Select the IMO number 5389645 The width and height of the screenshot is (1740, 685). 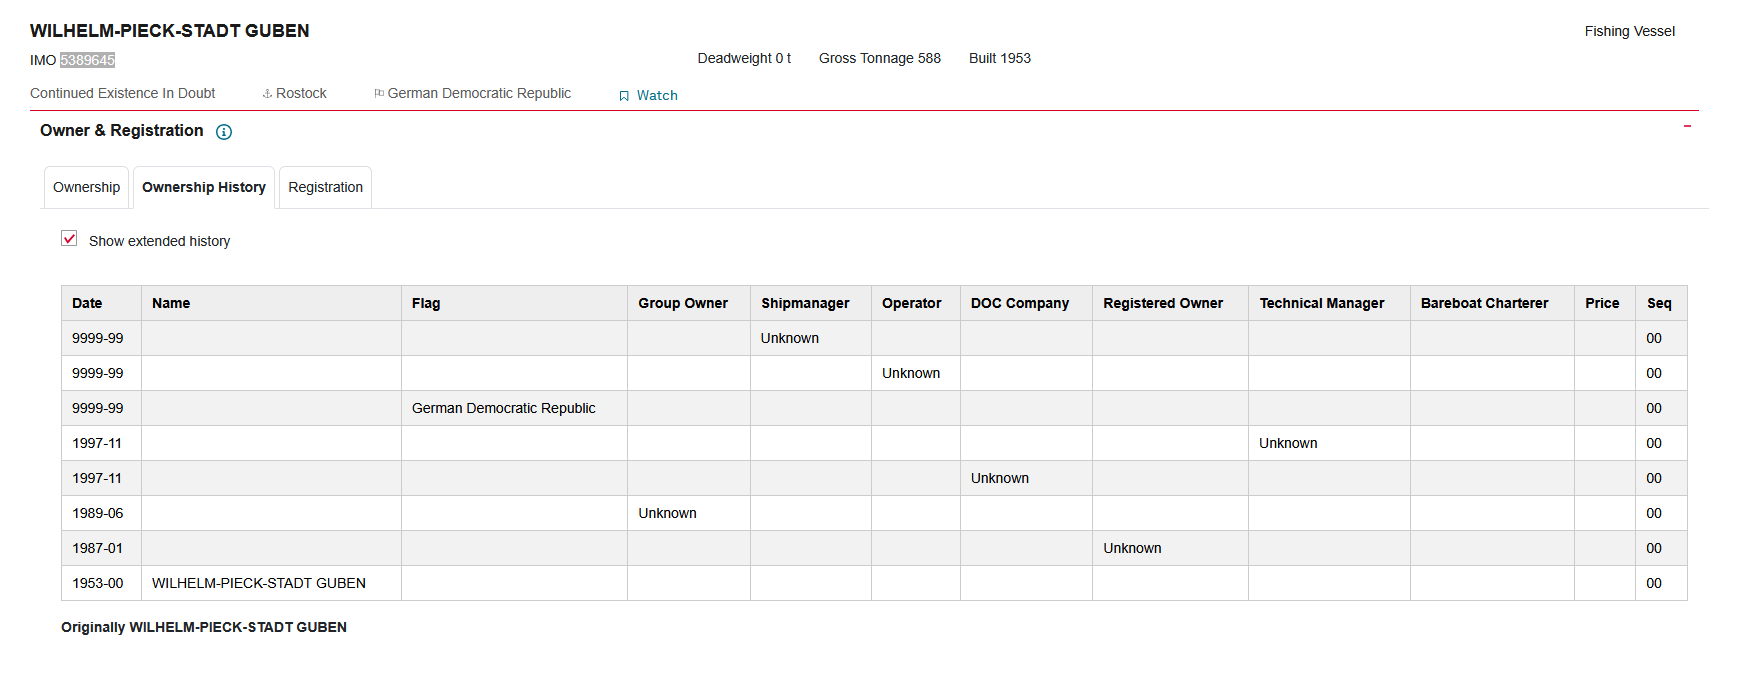pos(87,60)
